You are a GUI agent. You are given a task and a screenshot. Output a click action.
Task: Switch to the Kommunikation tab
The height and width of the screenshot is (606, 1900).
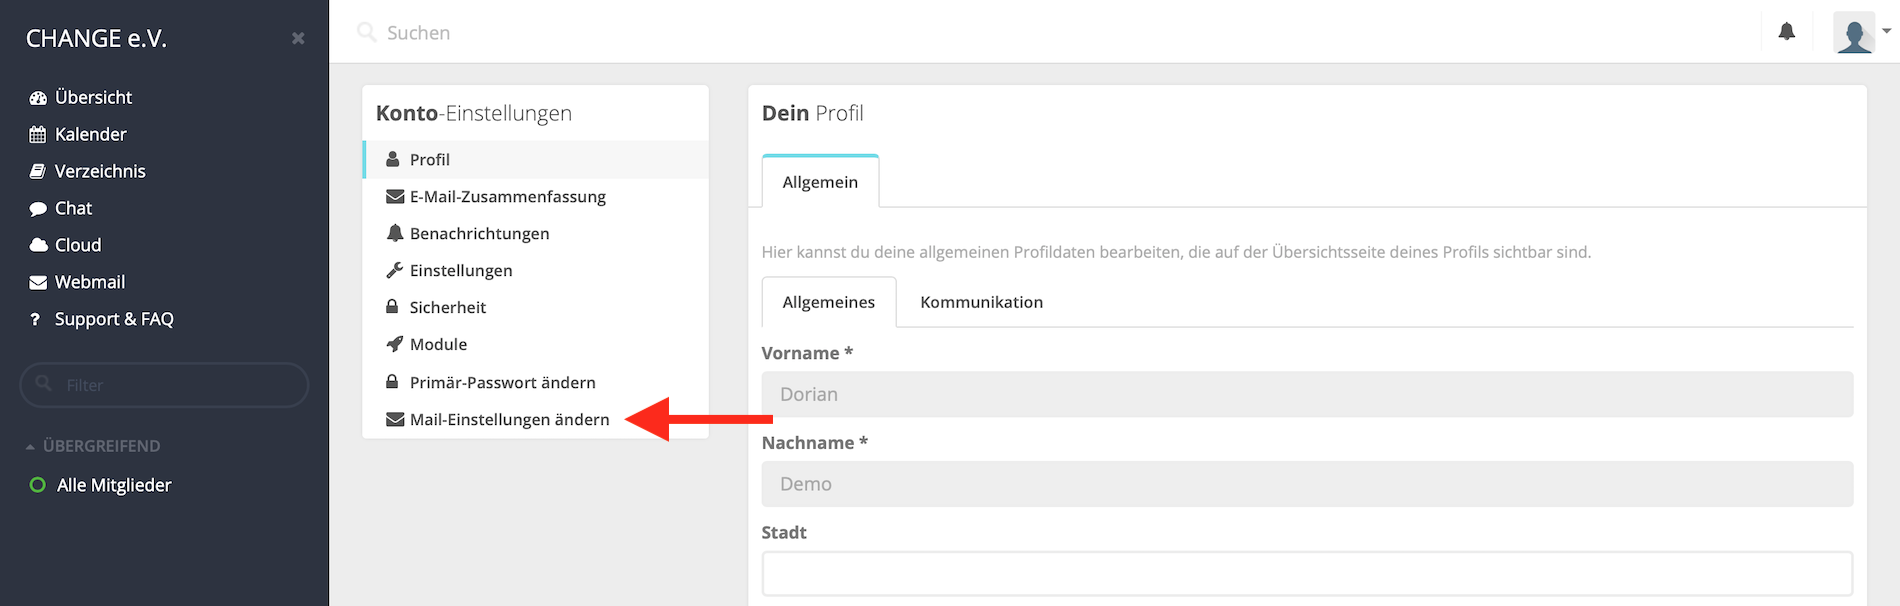click(981, 302)
